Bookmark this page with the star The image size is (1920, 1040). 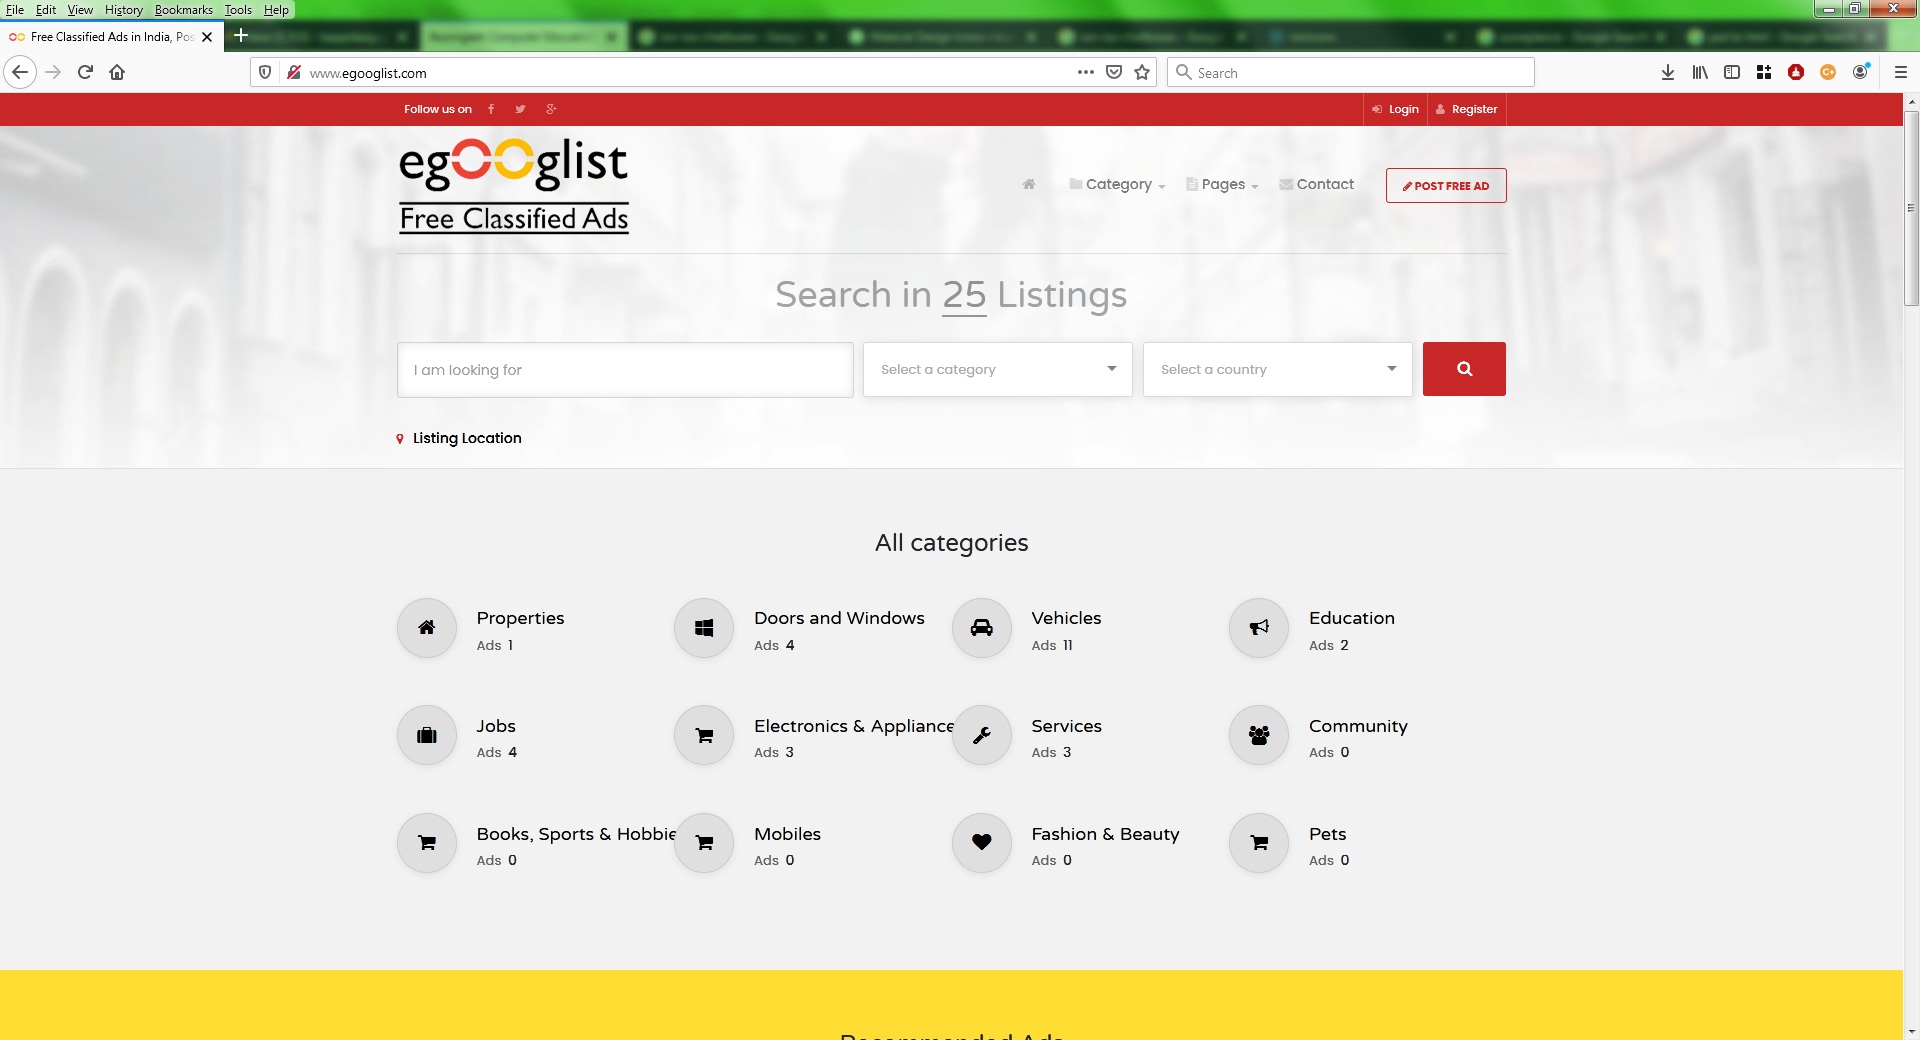pos(1142,72)
